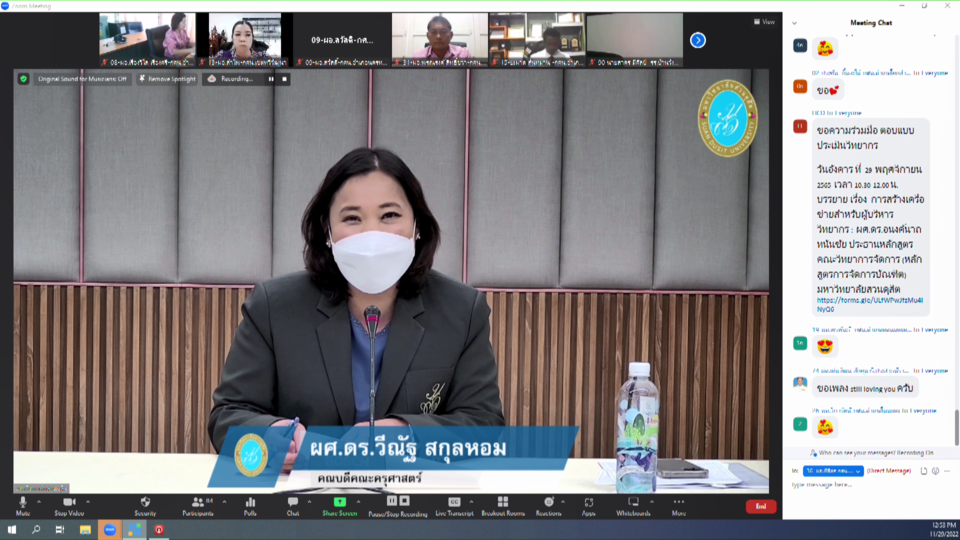This screenshot has width=960, height=540.
Task: Open chat more options ellipsis
Action: pos(947,471)
